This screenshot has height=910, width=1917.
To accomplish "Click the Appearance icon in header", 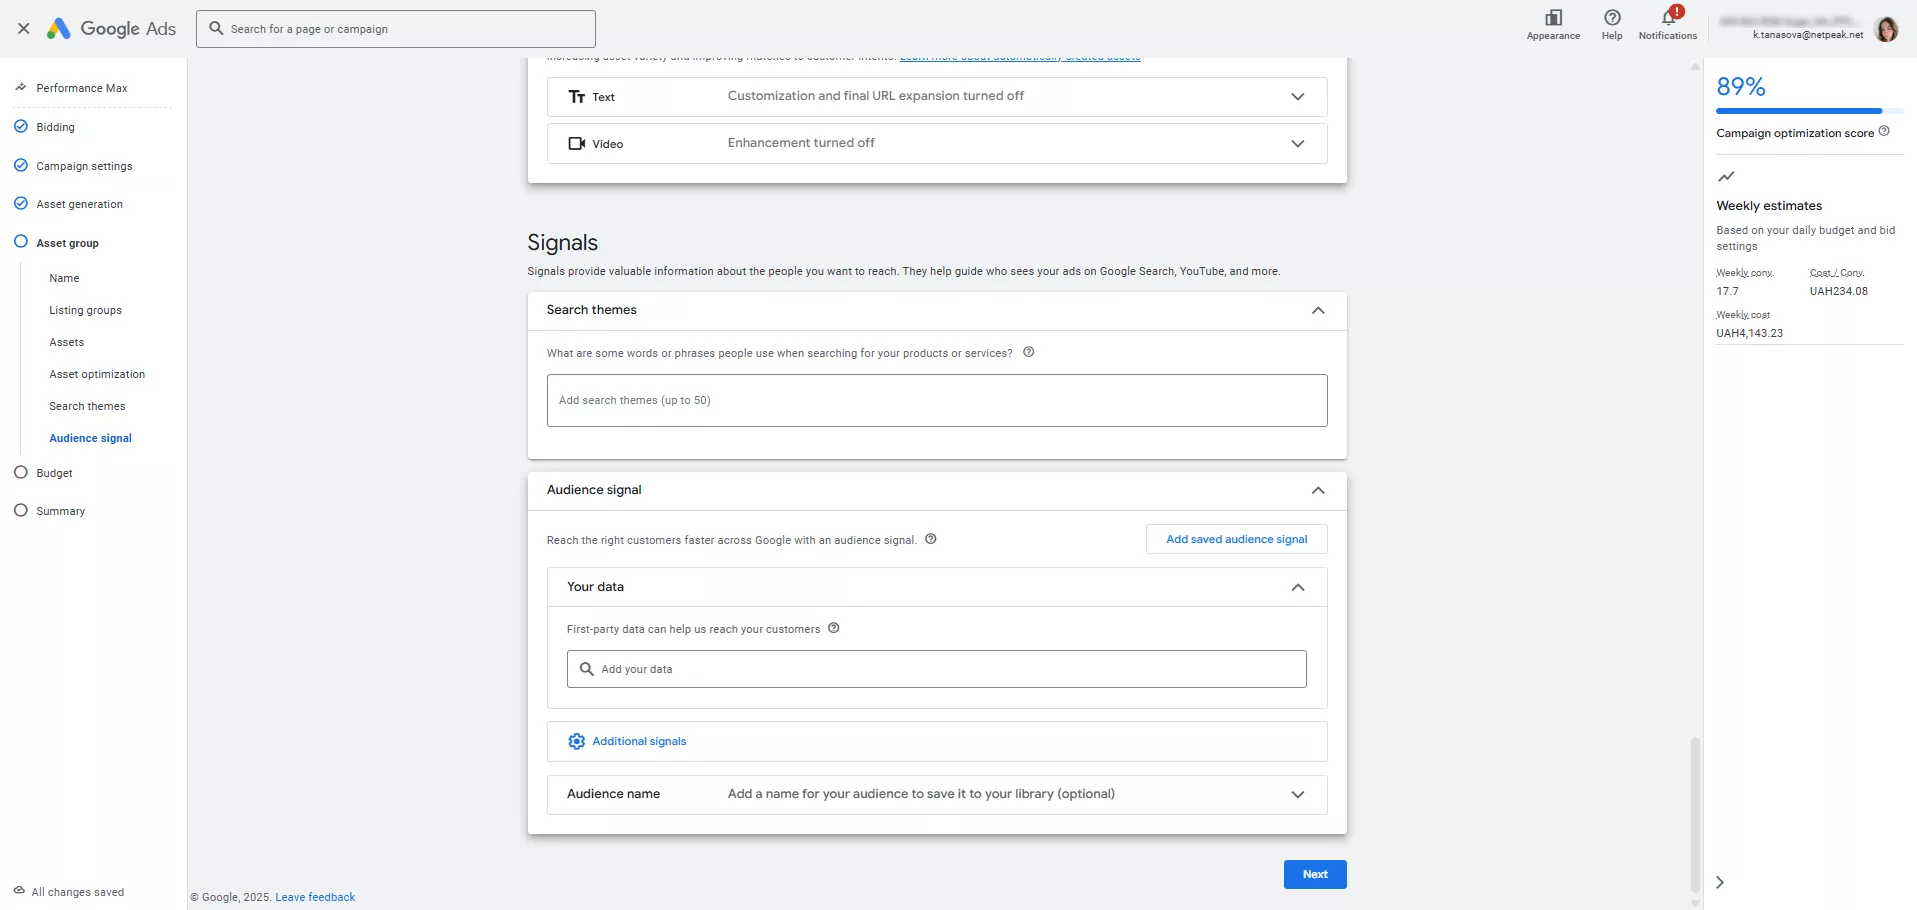I will coord(1553,18).
